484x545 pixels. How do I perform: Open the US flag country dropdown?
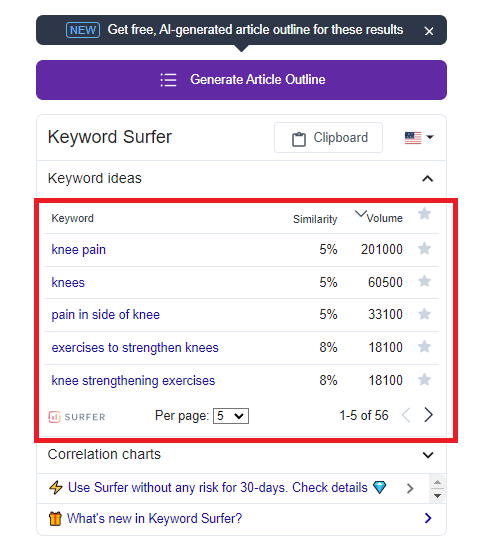(419, 138)
